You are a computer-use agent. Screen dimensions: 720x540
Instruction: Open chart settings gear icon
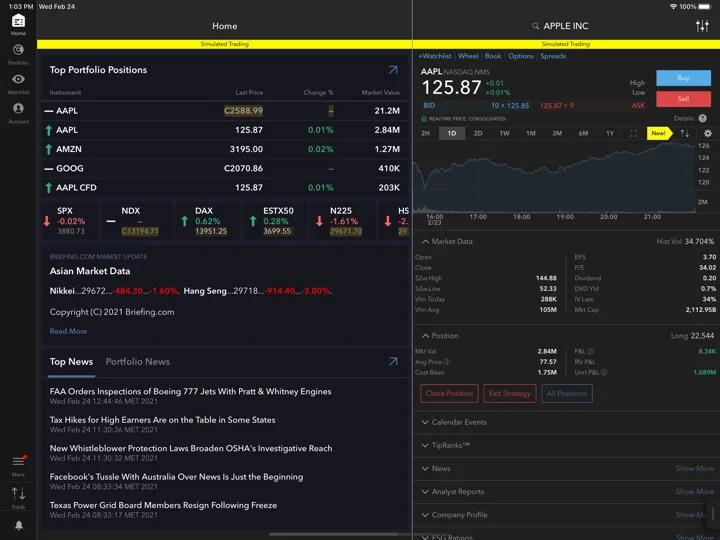708,133
